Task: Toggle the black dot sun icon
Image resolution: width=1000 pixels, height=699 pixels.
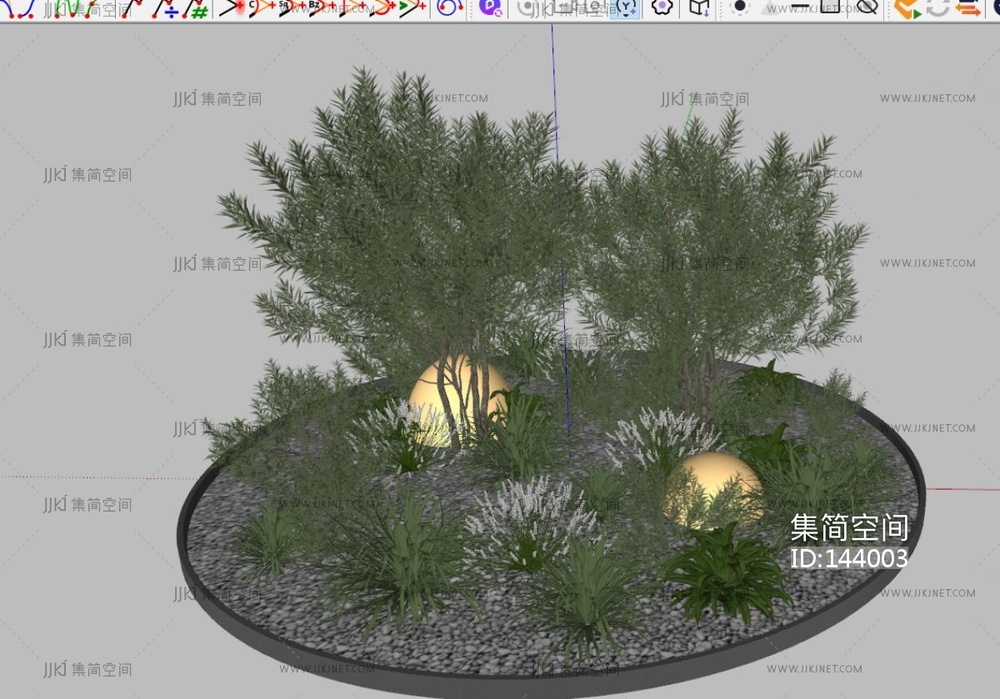Action: [x=740, y=7]
